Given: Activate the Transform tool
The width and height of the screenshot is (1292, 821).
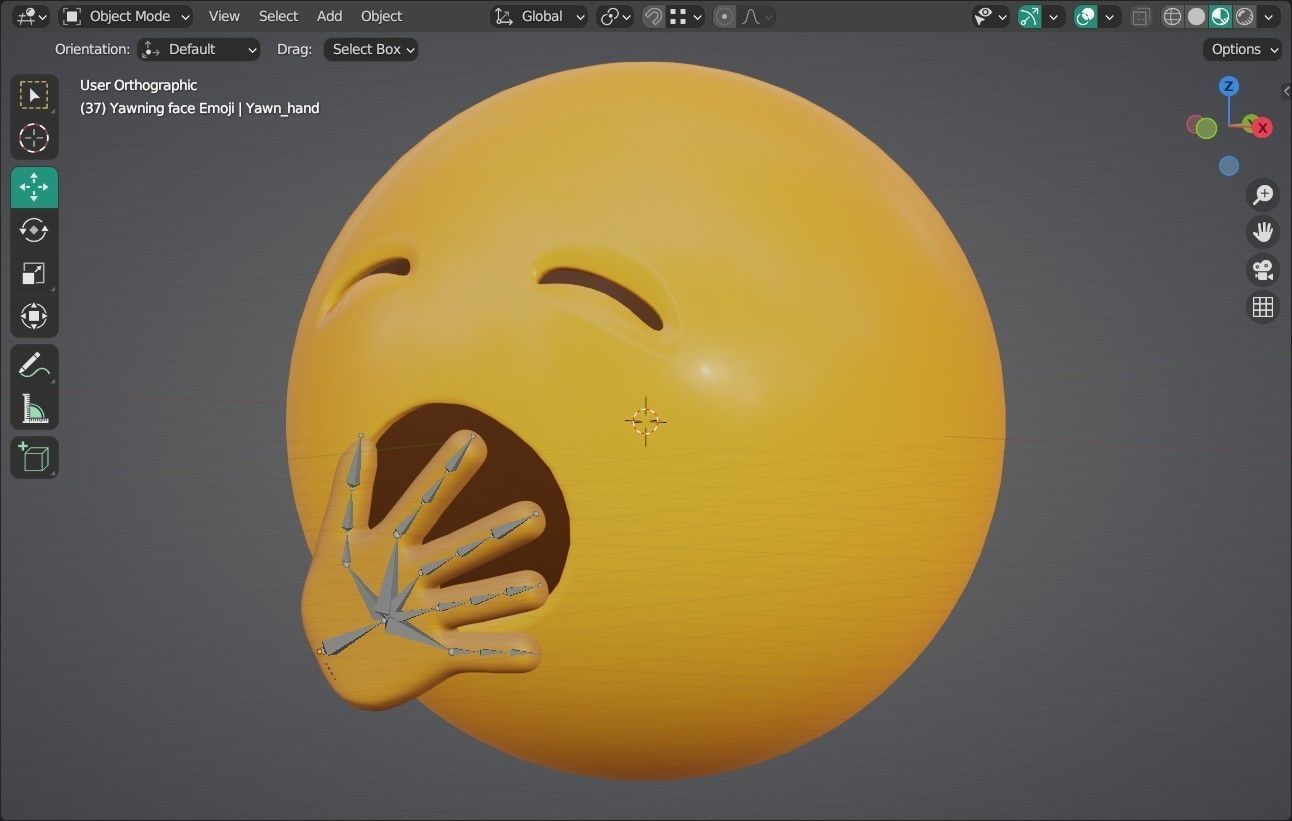Looking at the screenshot, I should pyautogui.click(x=34, y=316).
